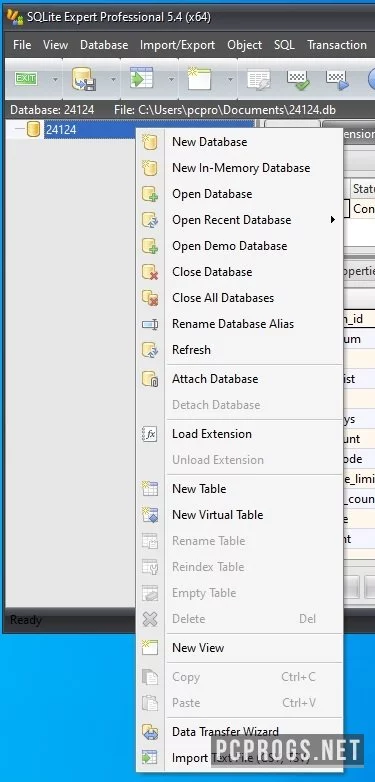Choose Open Database from context menu
The width and height of the screenshot is (375, 782).
(239, 194)
